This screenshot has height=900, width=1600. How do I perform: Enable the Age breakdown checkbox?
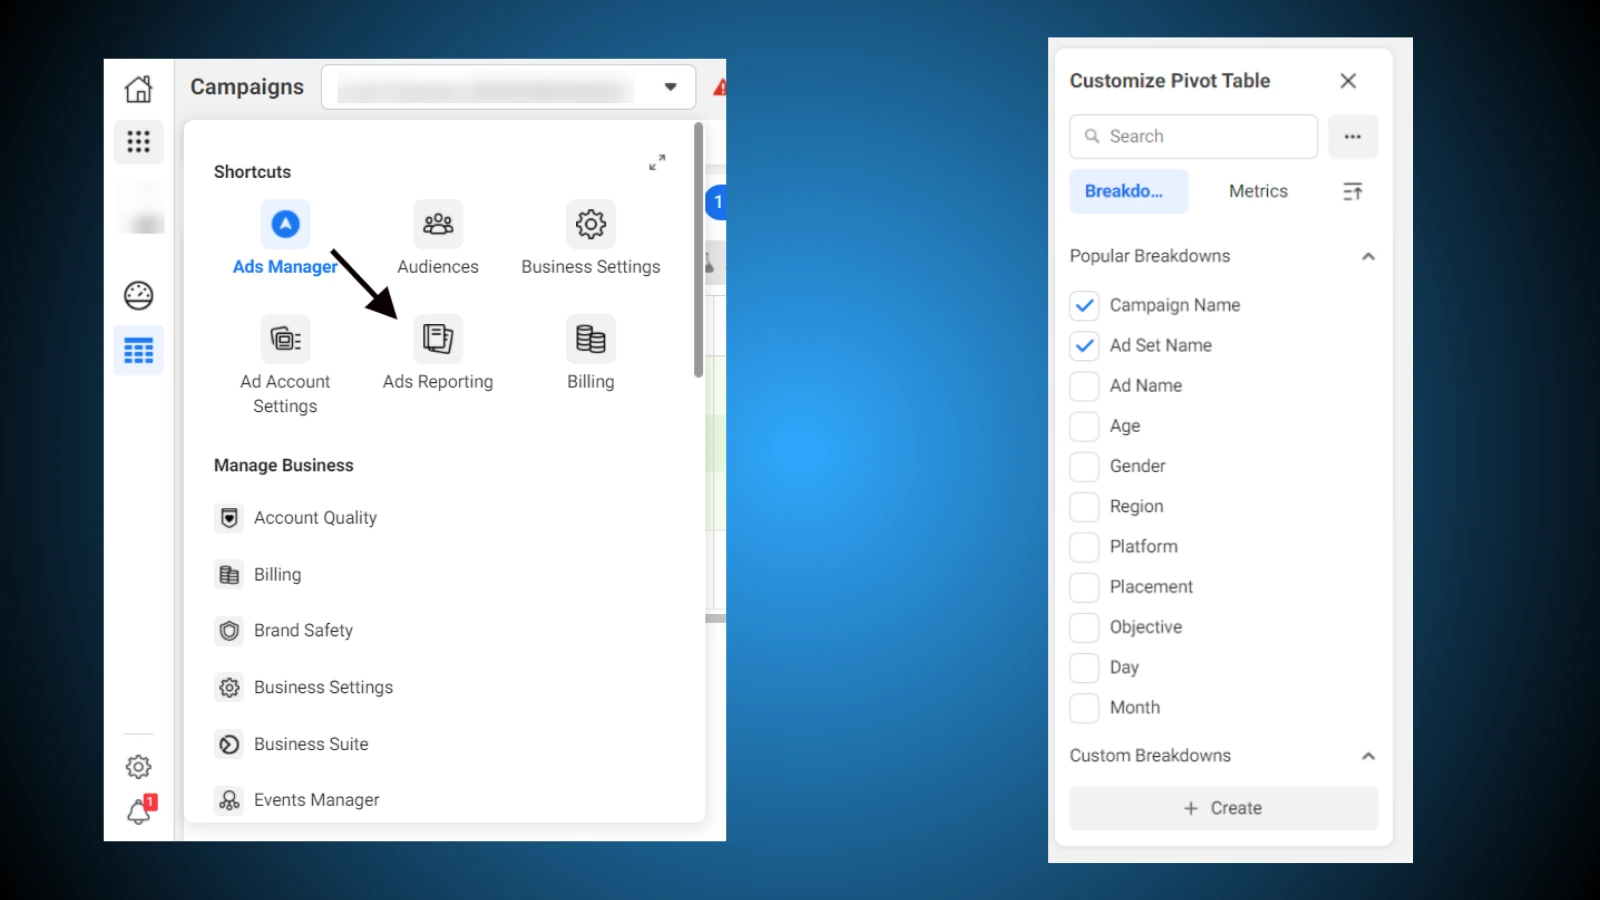coord(1084,426)
